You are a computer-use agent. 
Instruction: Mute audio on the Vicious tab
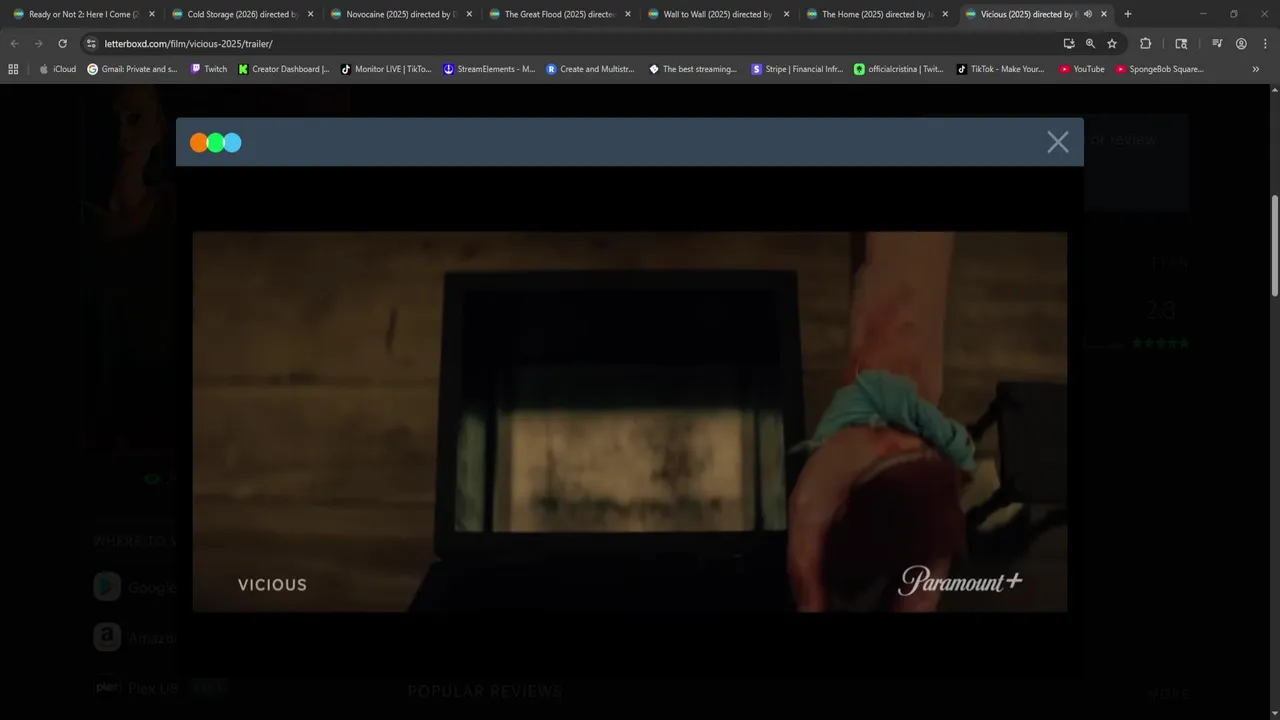[x=1087, y=14]
